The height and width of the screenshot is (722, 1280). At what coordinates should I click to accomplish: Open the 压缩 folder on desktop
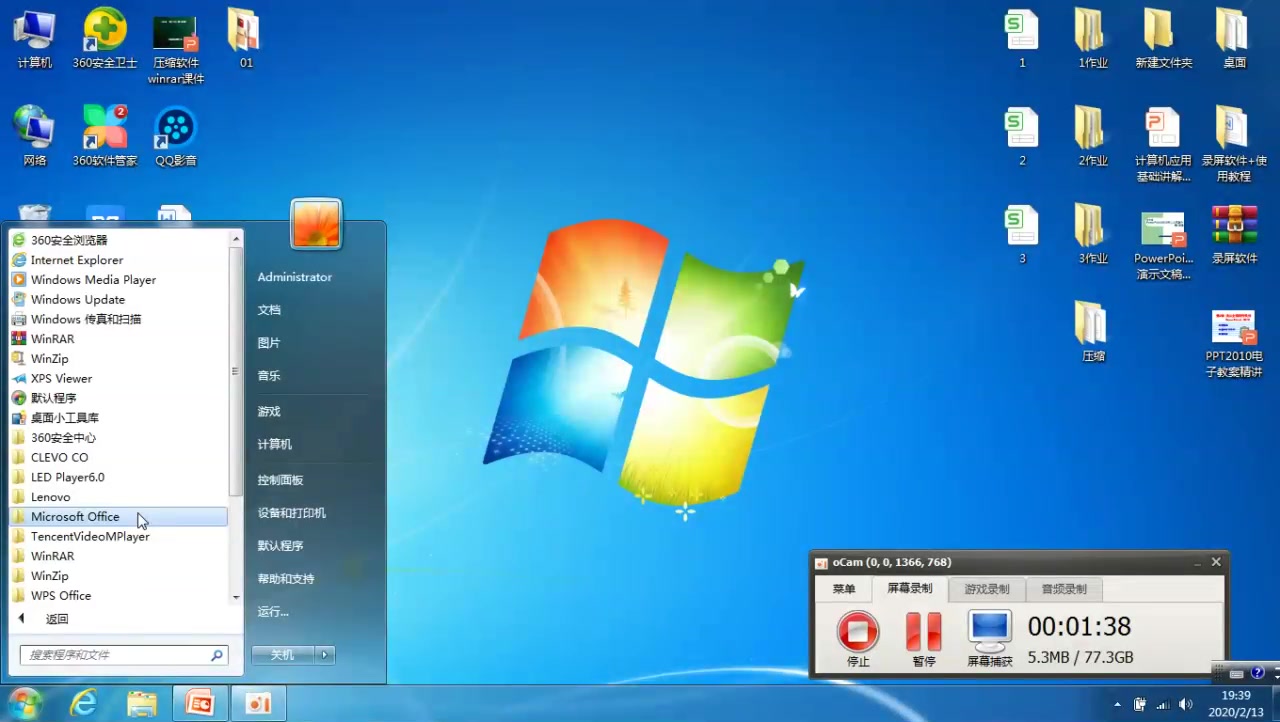click(1093, 332)
